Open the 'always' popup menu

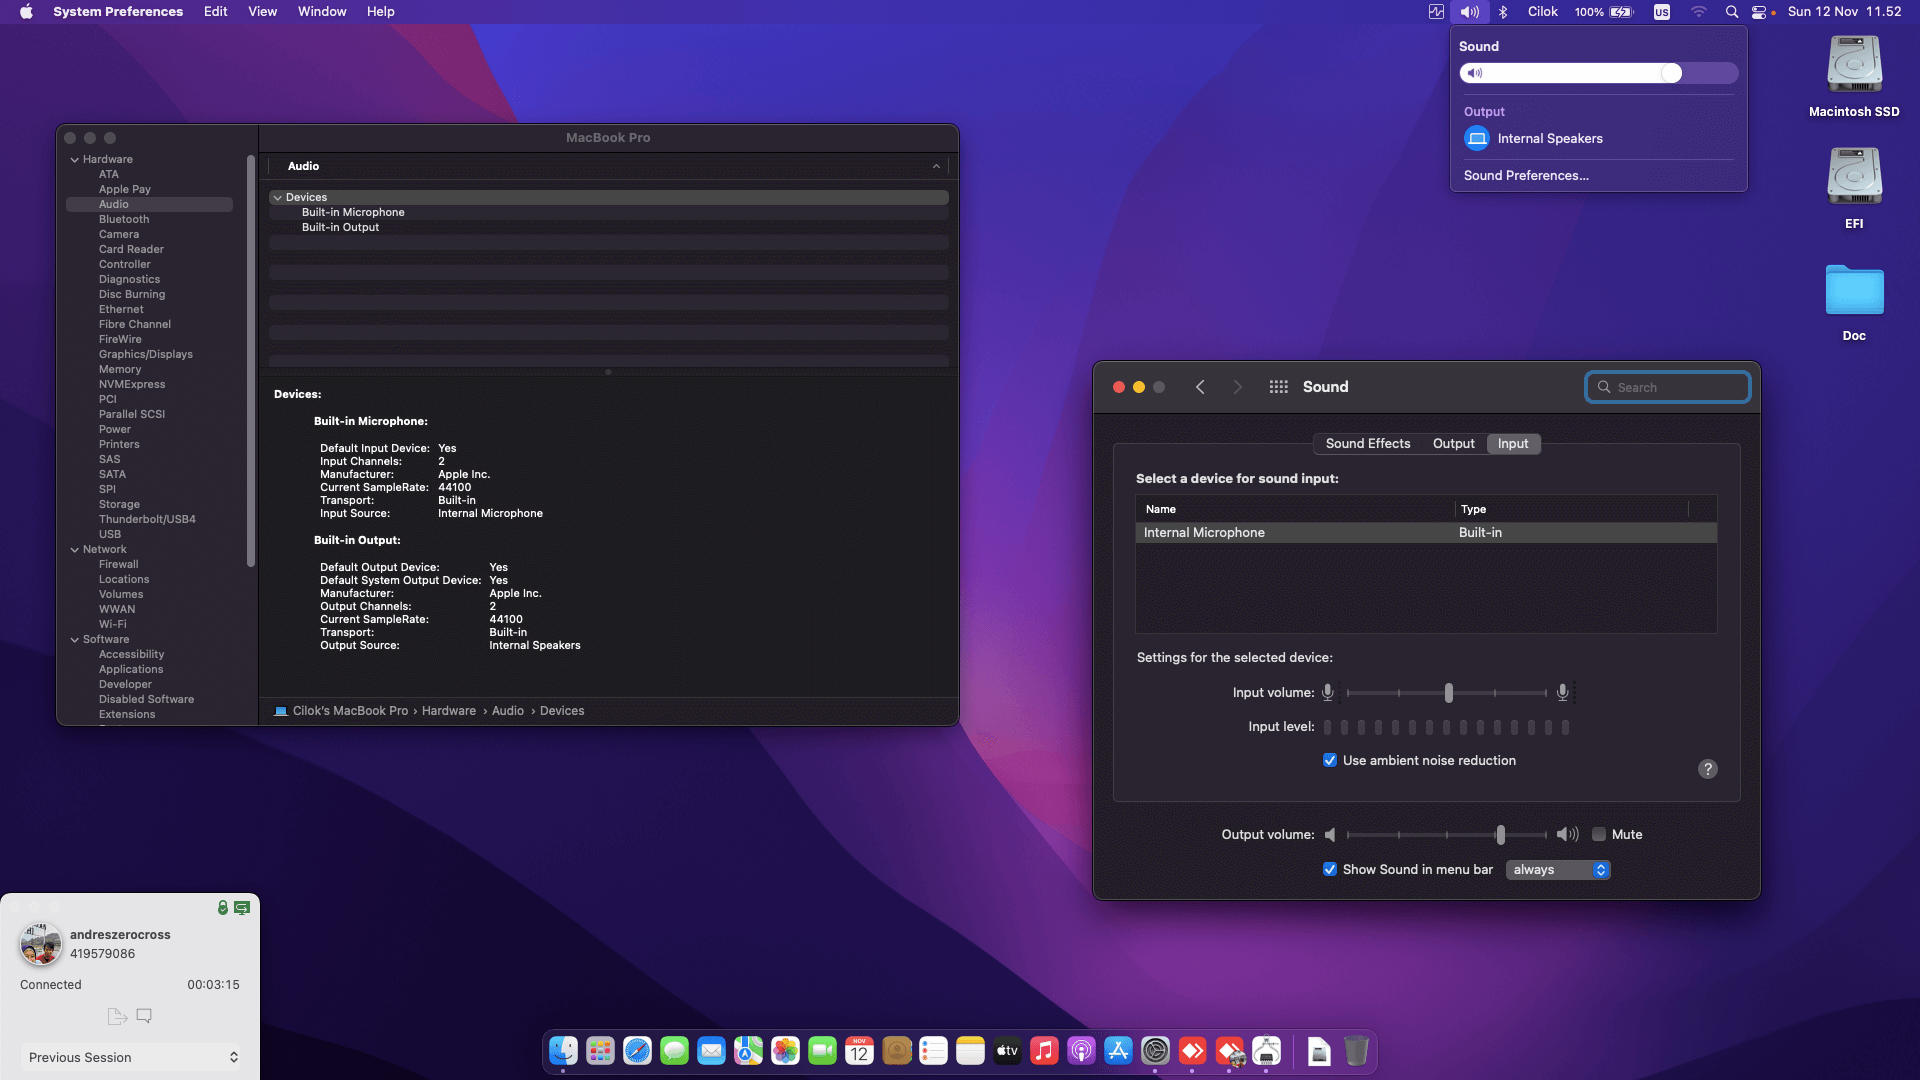point(1558,870)
